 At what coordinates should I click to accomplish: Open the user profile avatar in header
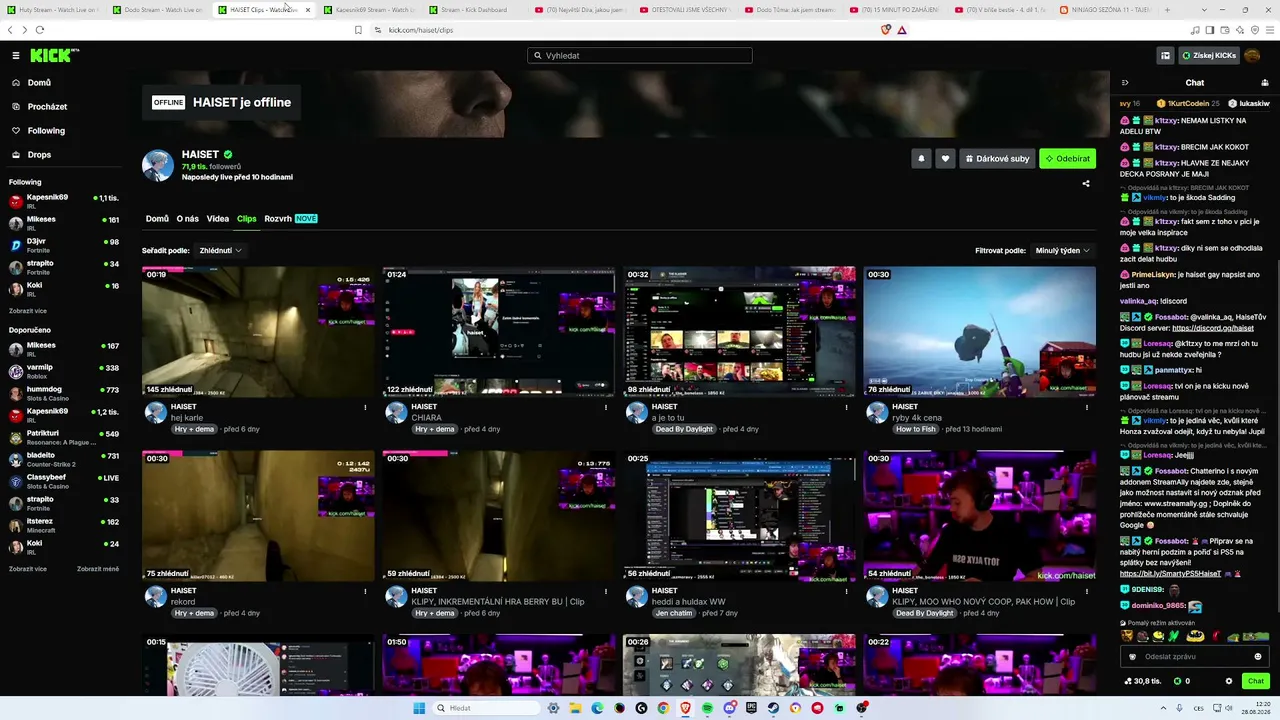click(1252, 55)
